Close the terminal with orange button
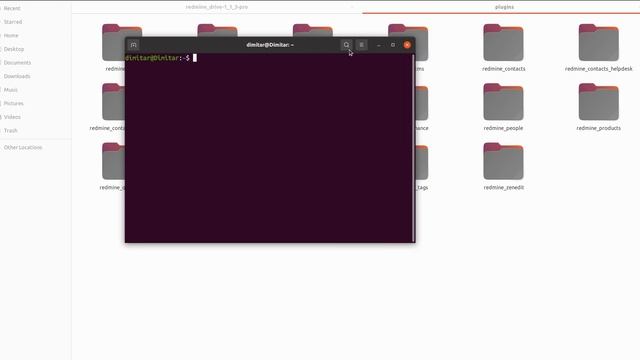 tap(407, 45)
